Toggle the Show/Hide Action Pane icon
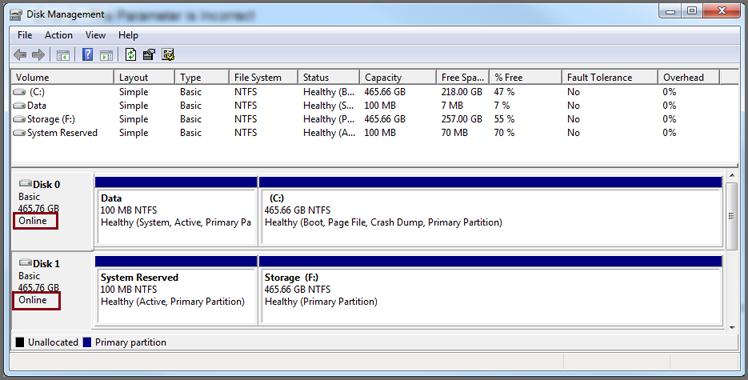 coord(106,55)
